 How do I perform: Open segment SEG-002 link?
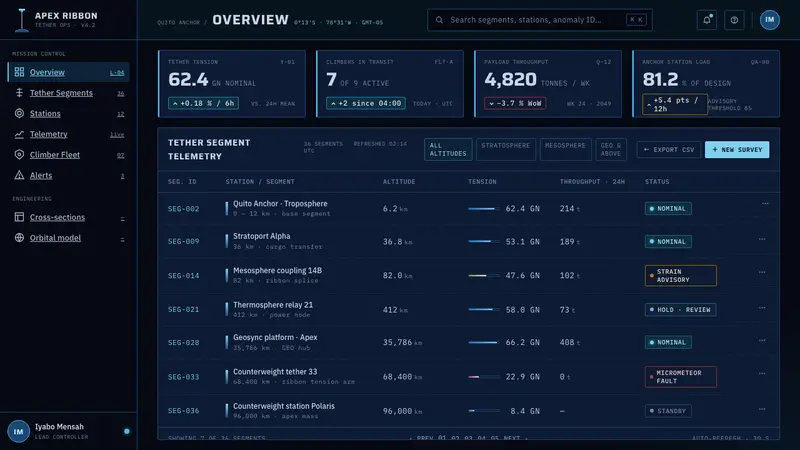(x=183, y=209)
